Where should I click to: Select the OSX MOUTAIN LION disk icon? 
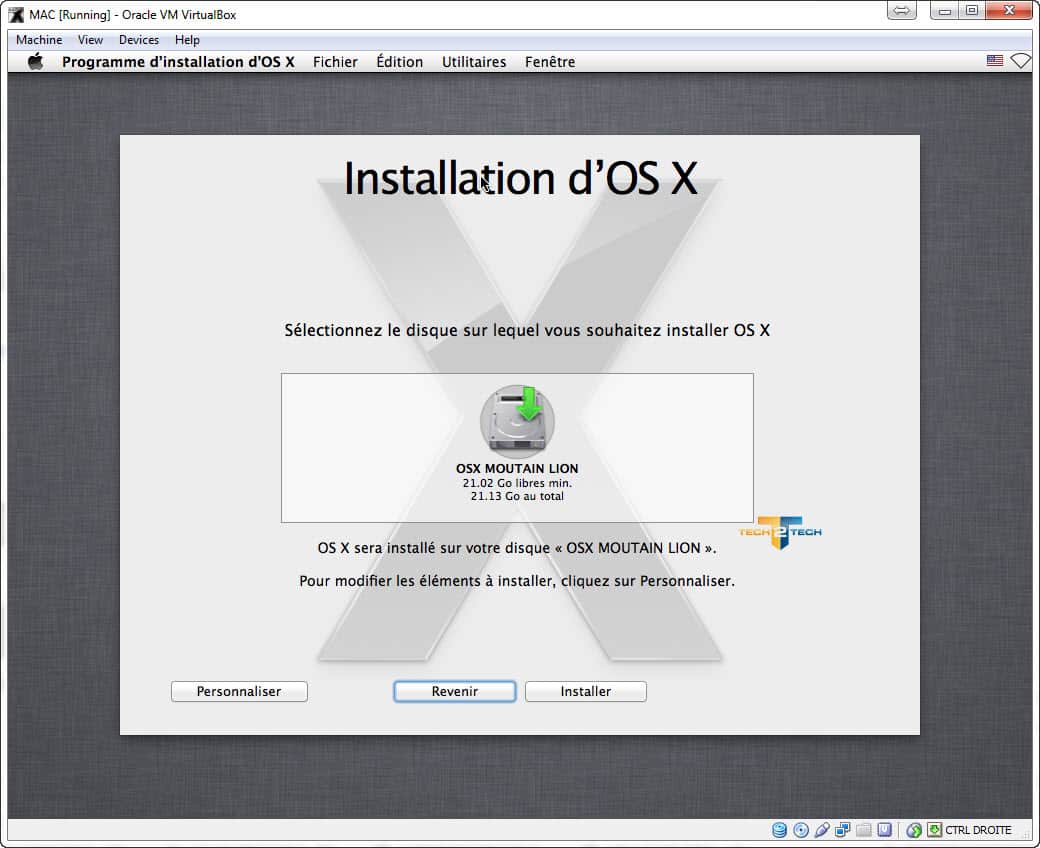pyautogui.click(x=517, y=421)
